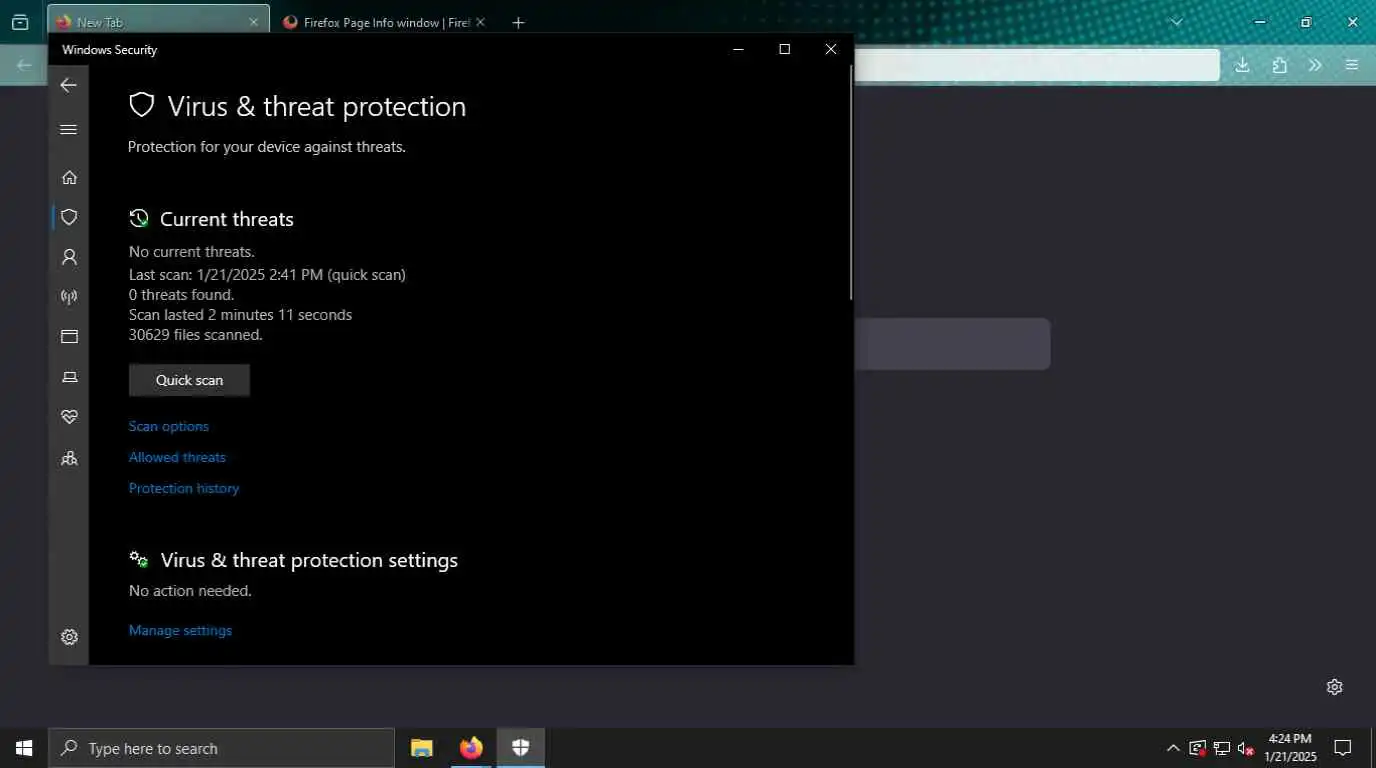Click the Windows Security window scrollbar
1376x768 pixels.
[851, 182]
